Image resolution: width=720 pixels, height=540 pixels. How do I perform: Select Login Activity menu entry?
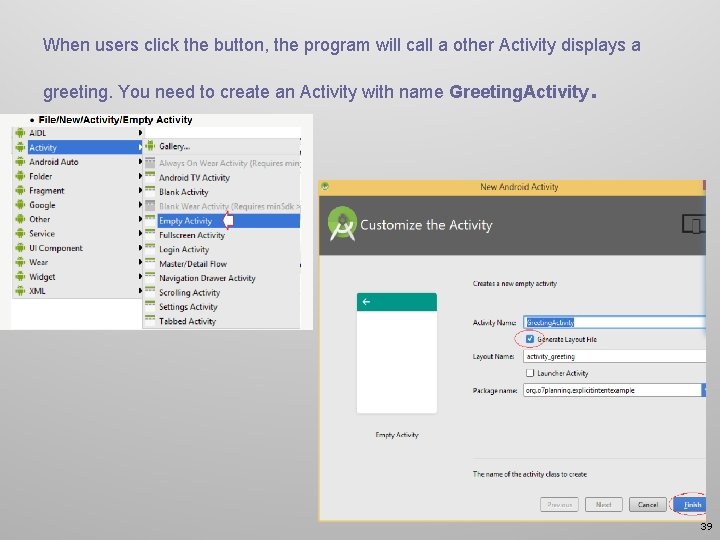click(222, 249)
